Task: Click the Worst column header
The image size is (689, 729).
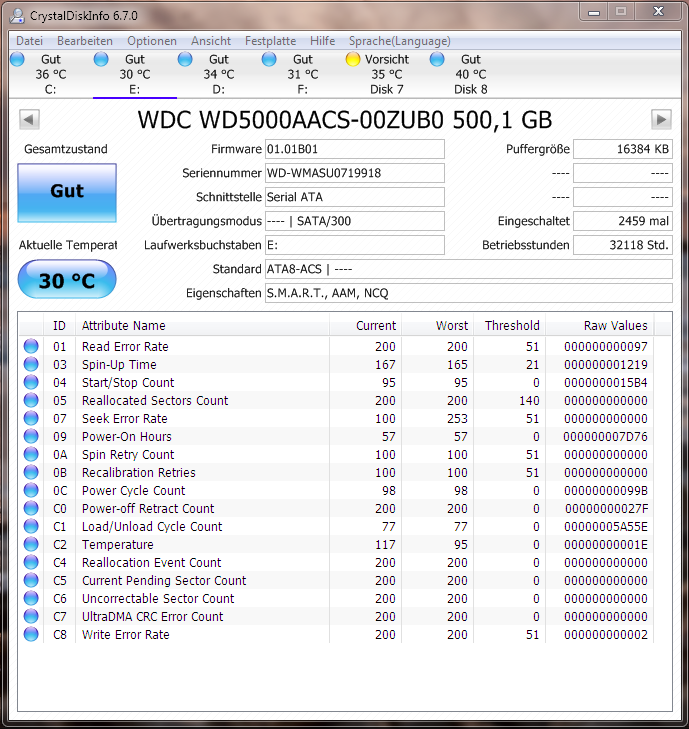Action: [x=438, y=325]
